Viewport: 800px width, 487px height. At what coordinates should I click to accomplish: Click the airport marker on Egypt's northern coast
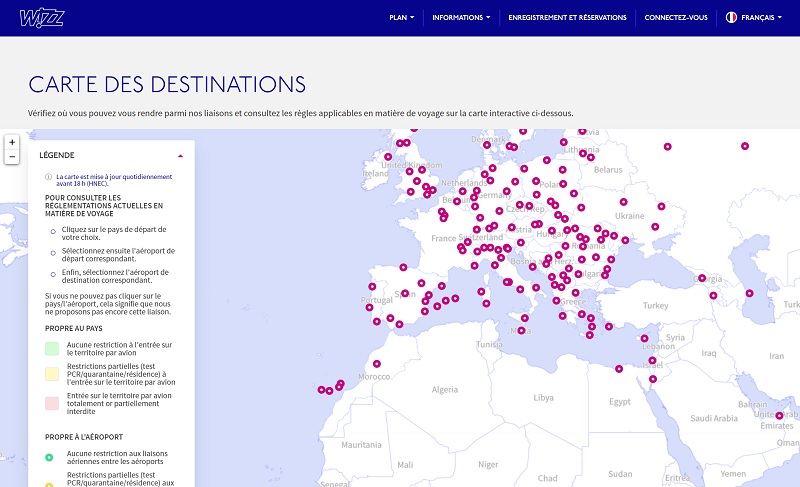pos(619,370)
